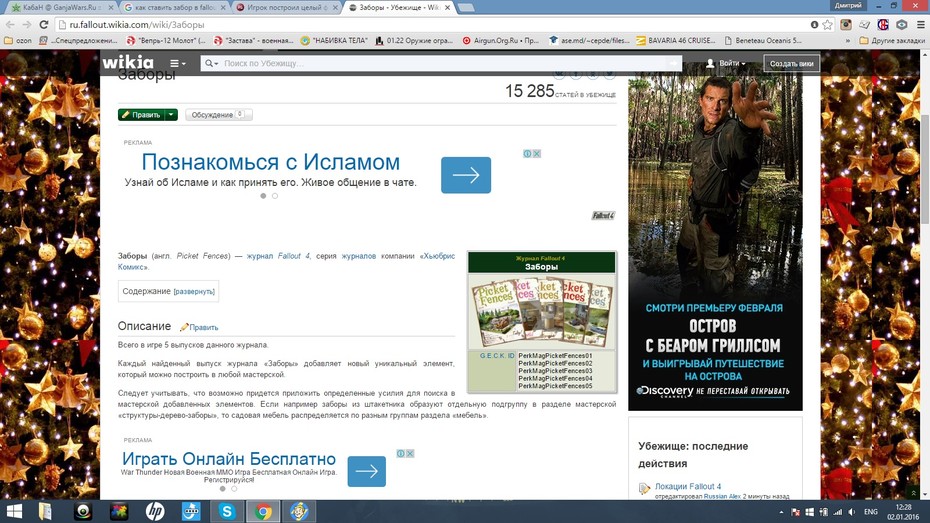This screenshot has height=523, width=930.
Task: Click the blue arrow on Islam ad
Action: (466, 175)
